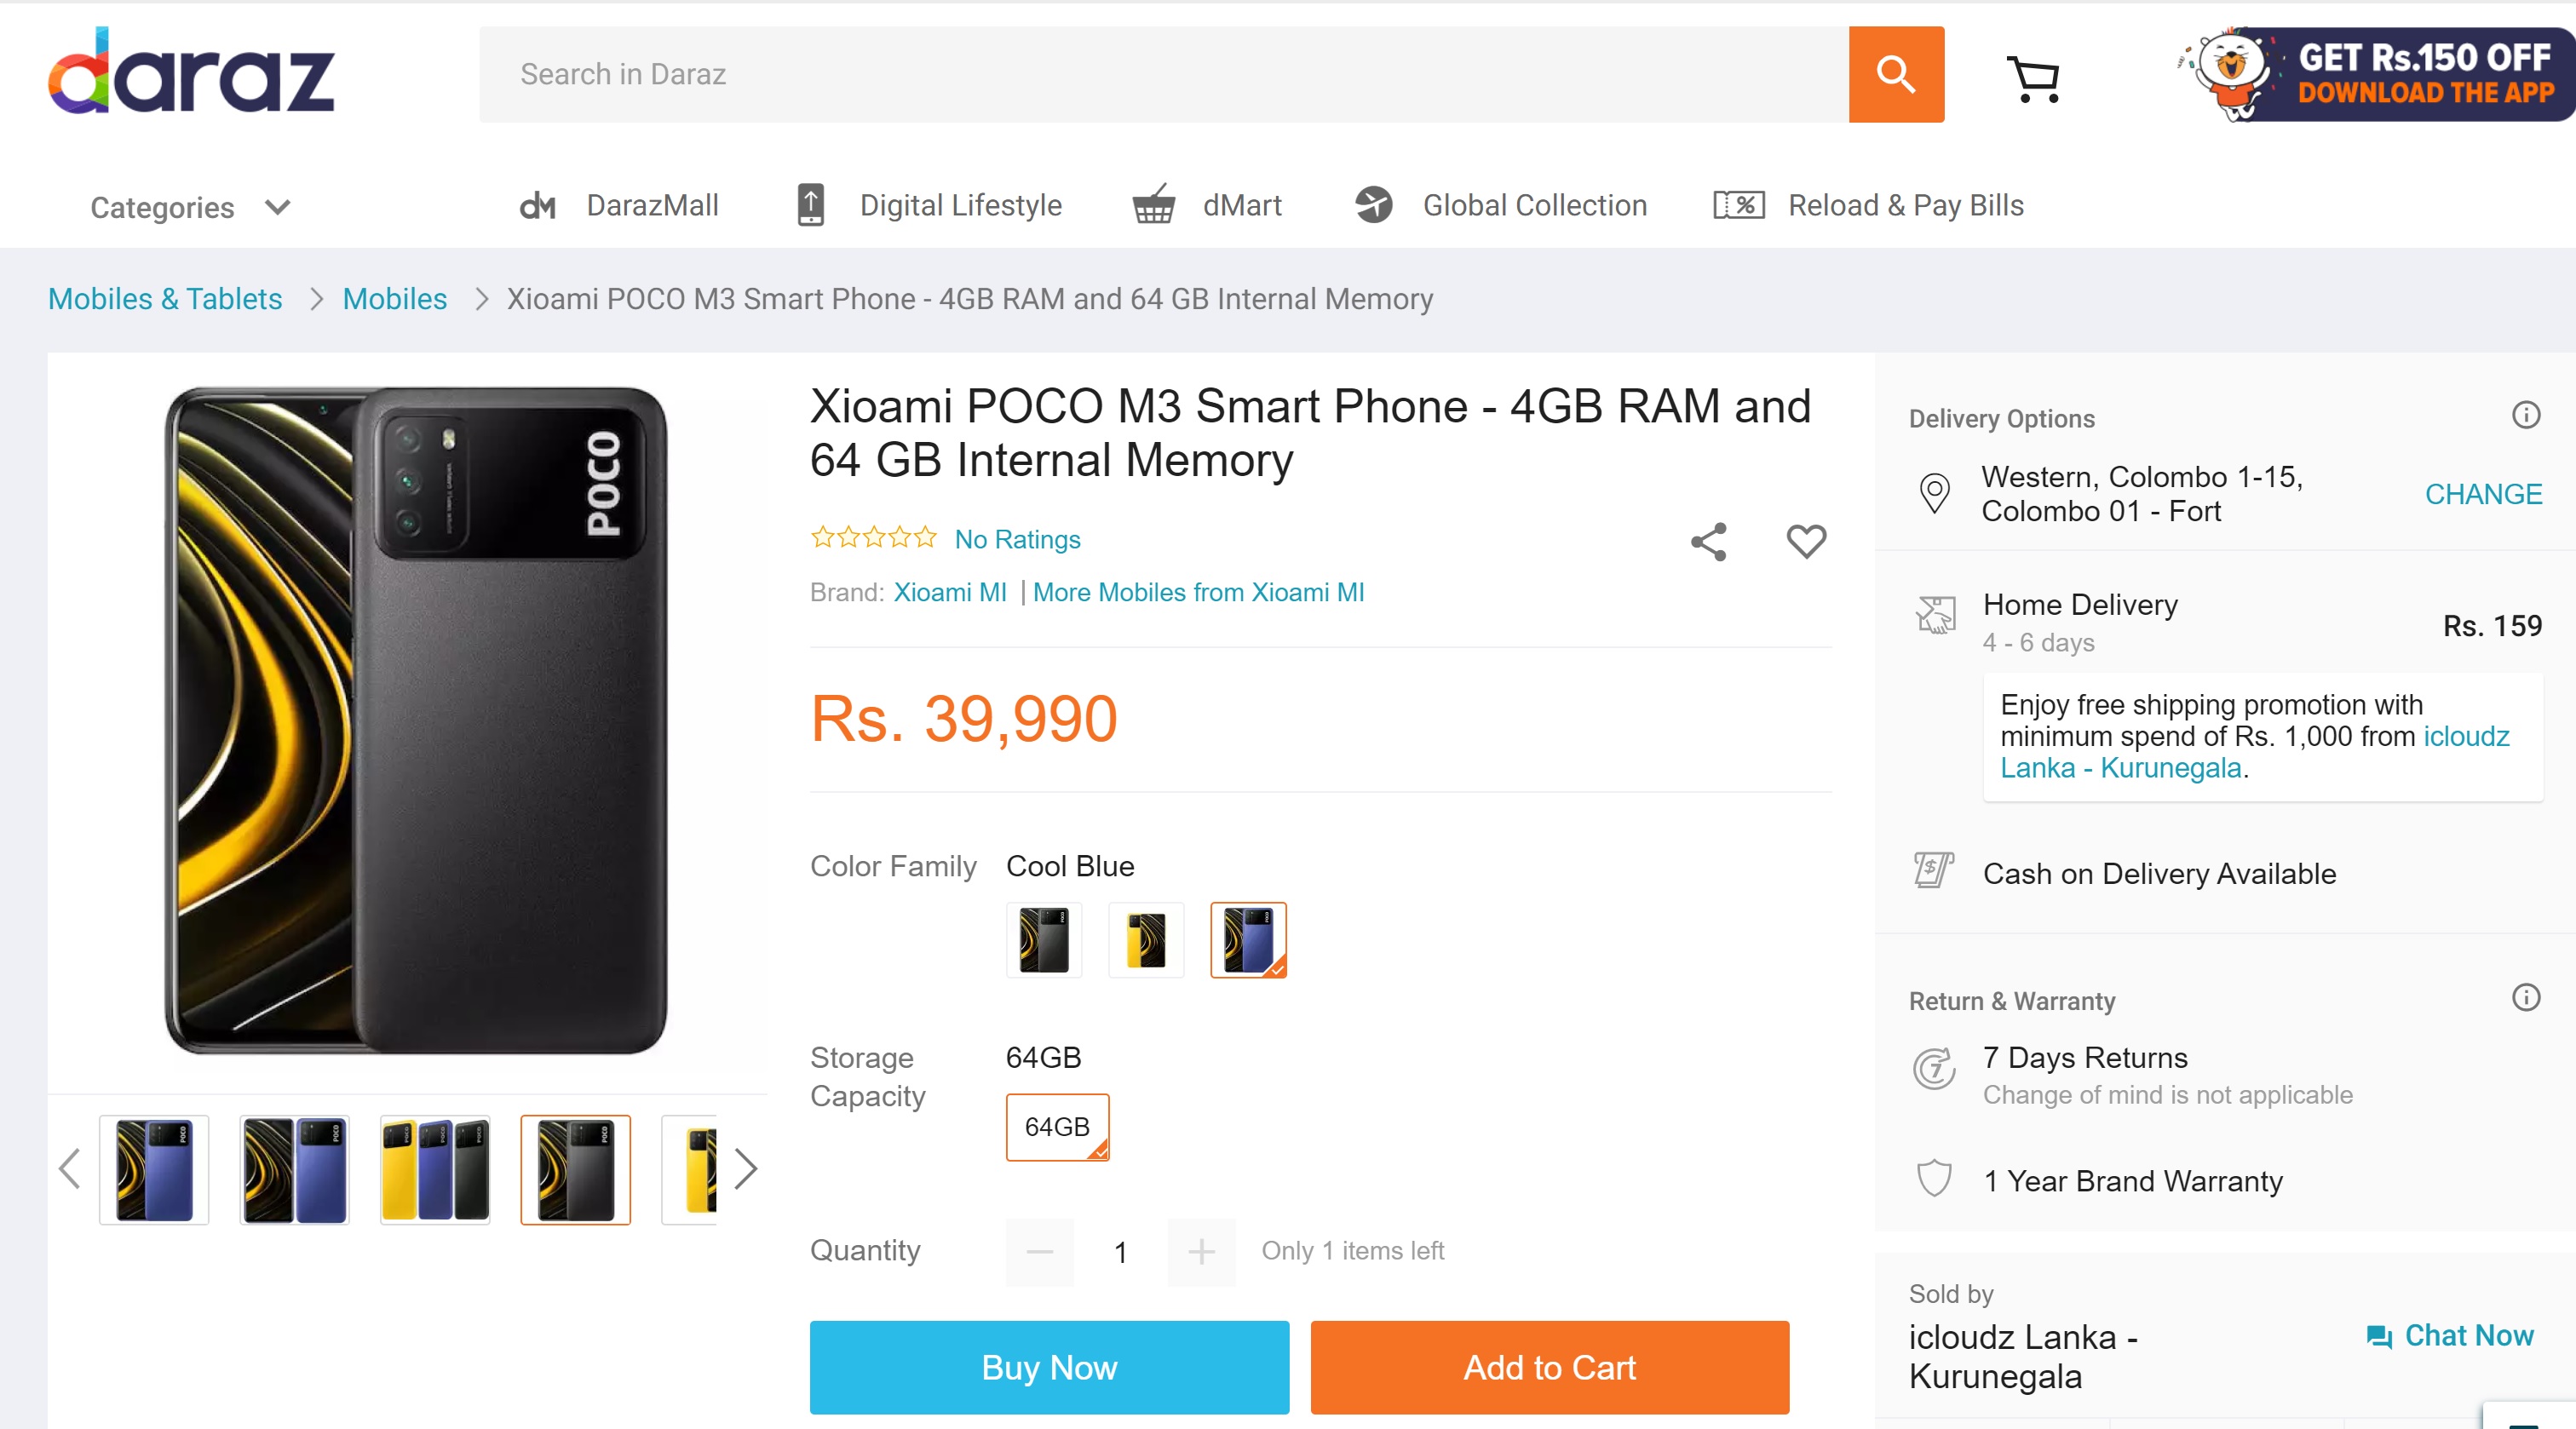The height and width of the screenshot is (1429, 2576).
Task: Open the DarazMall menu item
Action: 619,205
